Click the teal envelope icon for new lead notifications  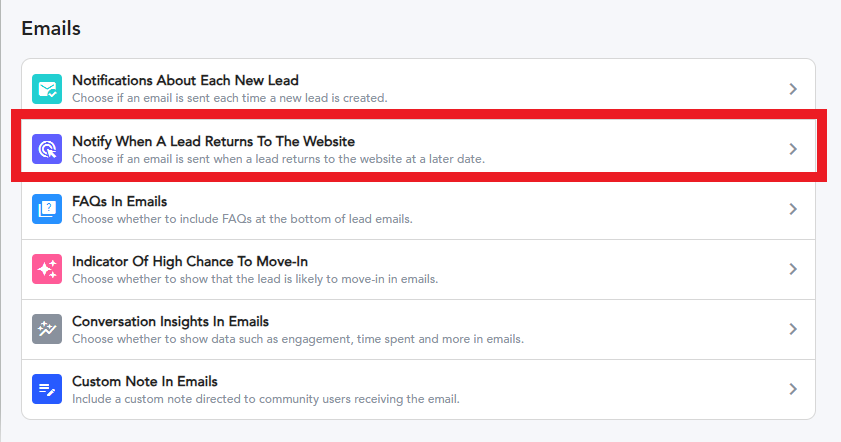47,89
